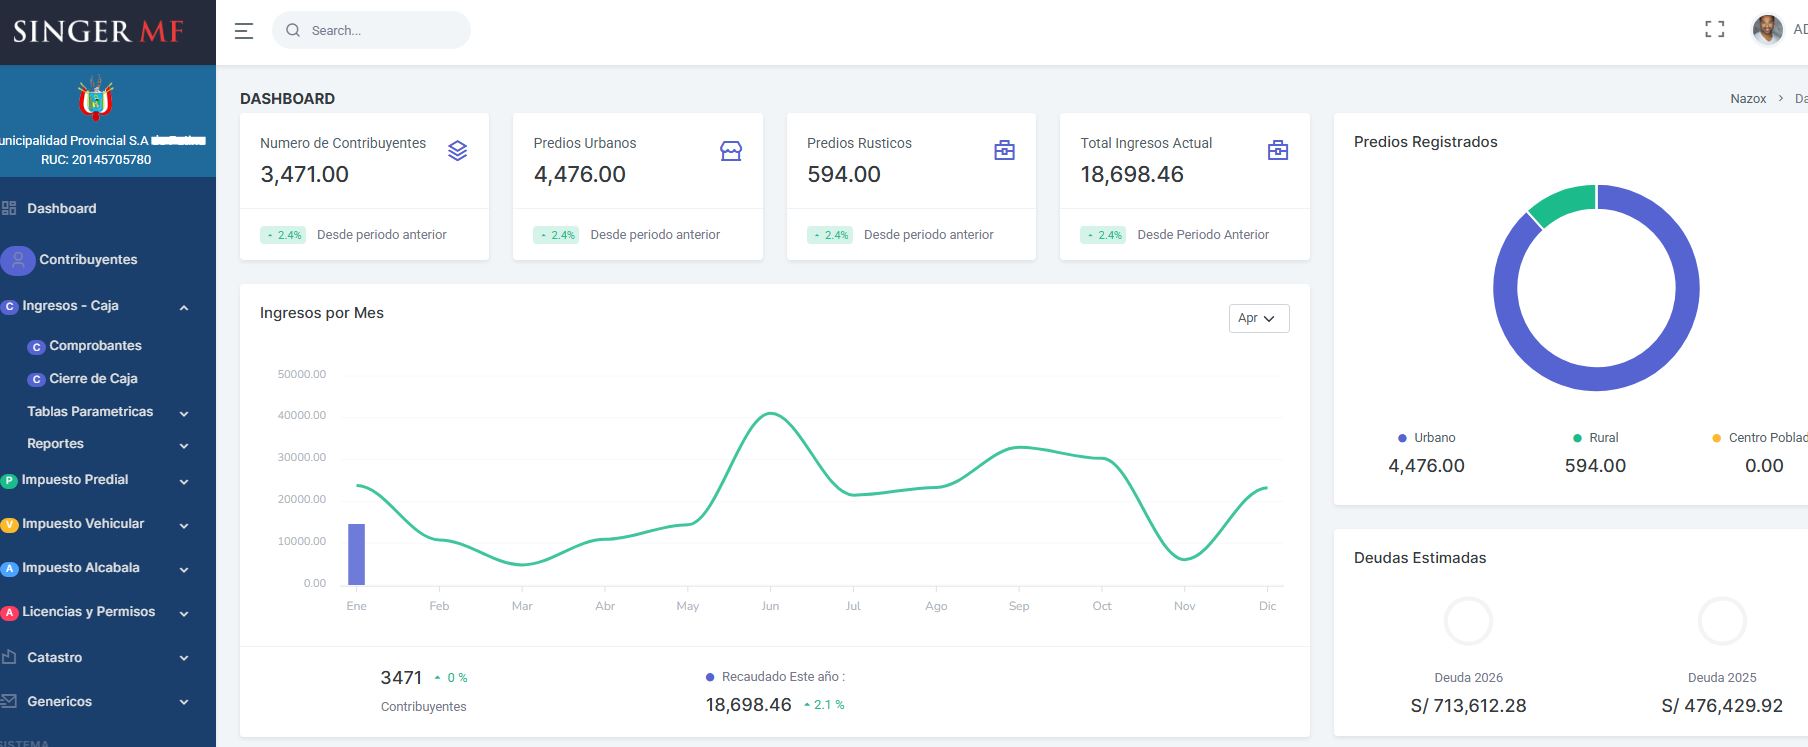1808x747 pixels.
Task: Click the user avatar profile picture
Action: point(1767,30)
